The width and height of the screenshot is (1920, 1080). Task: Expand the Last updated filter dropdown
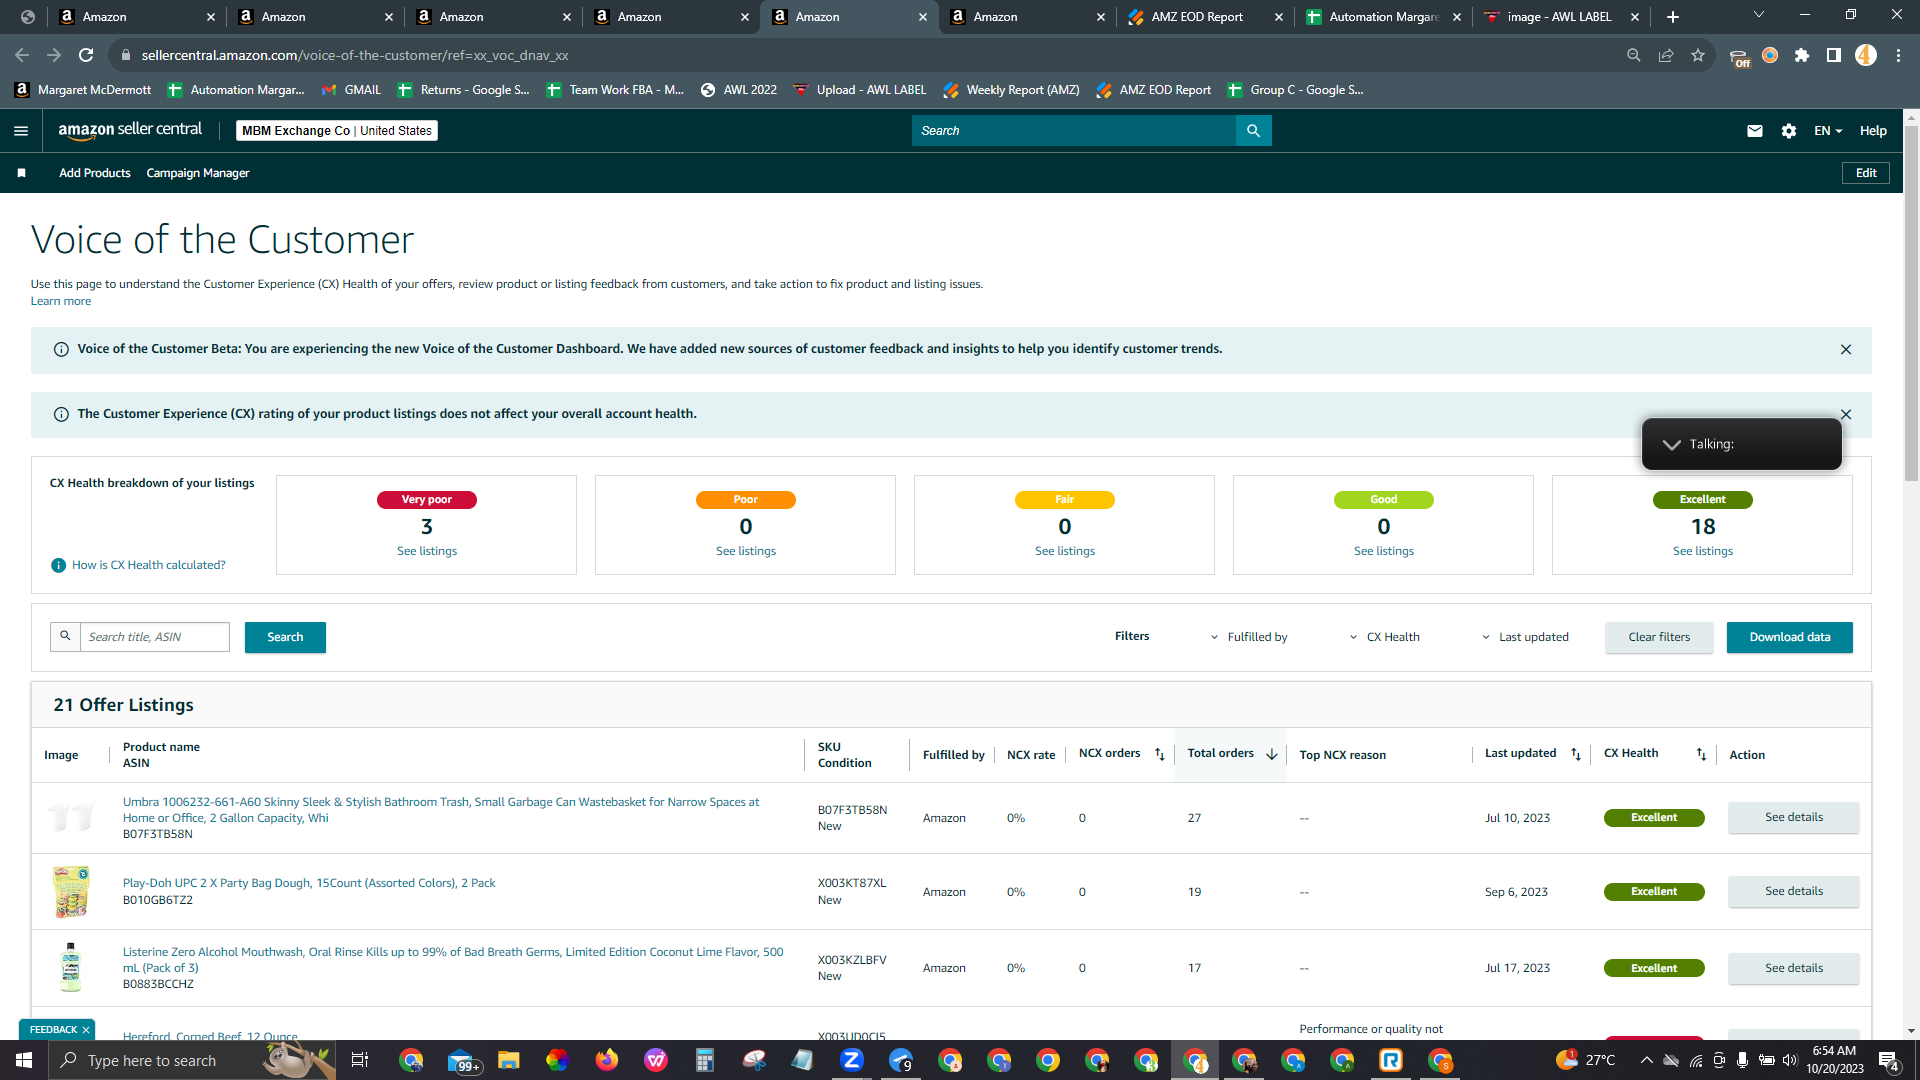(1525, 637)
